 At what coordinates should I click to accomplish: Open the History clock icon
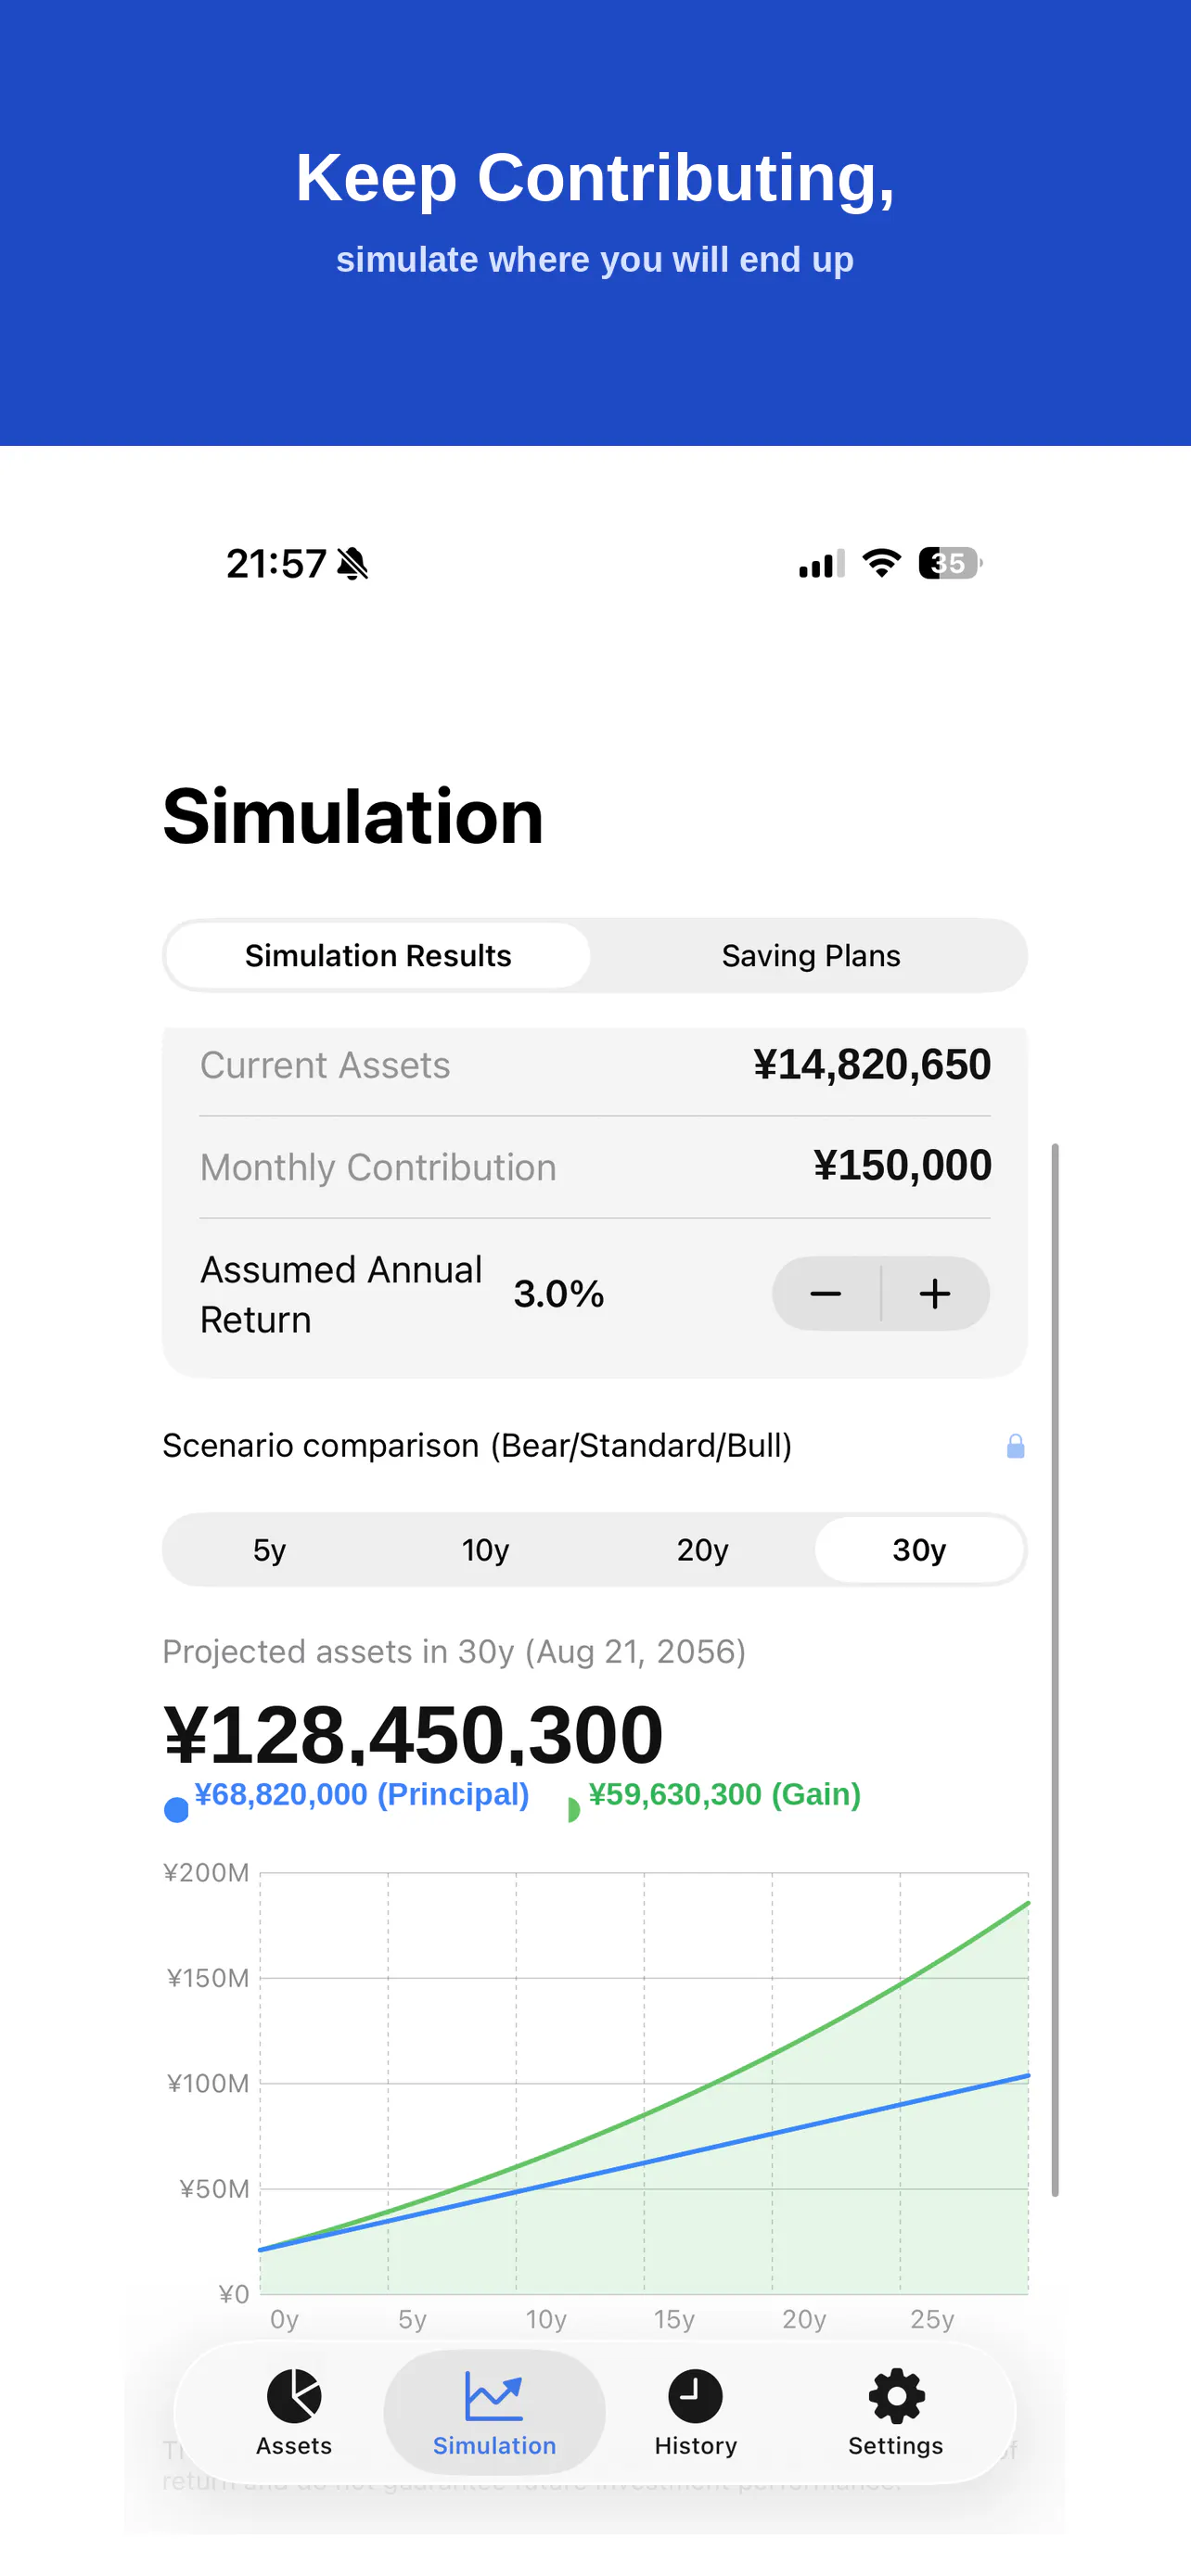click(x=695, y=2396)
